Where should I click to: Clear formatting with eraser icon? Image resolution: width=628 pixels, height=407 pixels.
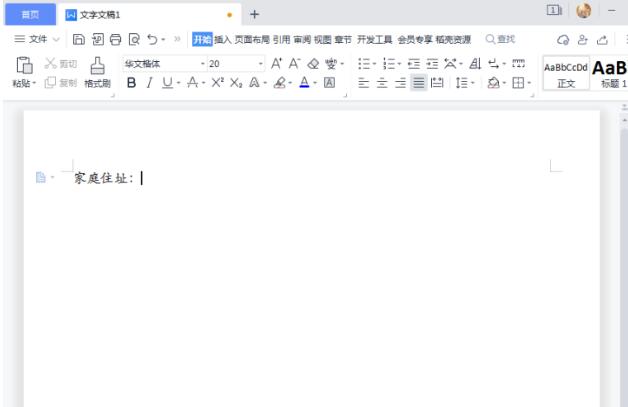coord(313,63)
